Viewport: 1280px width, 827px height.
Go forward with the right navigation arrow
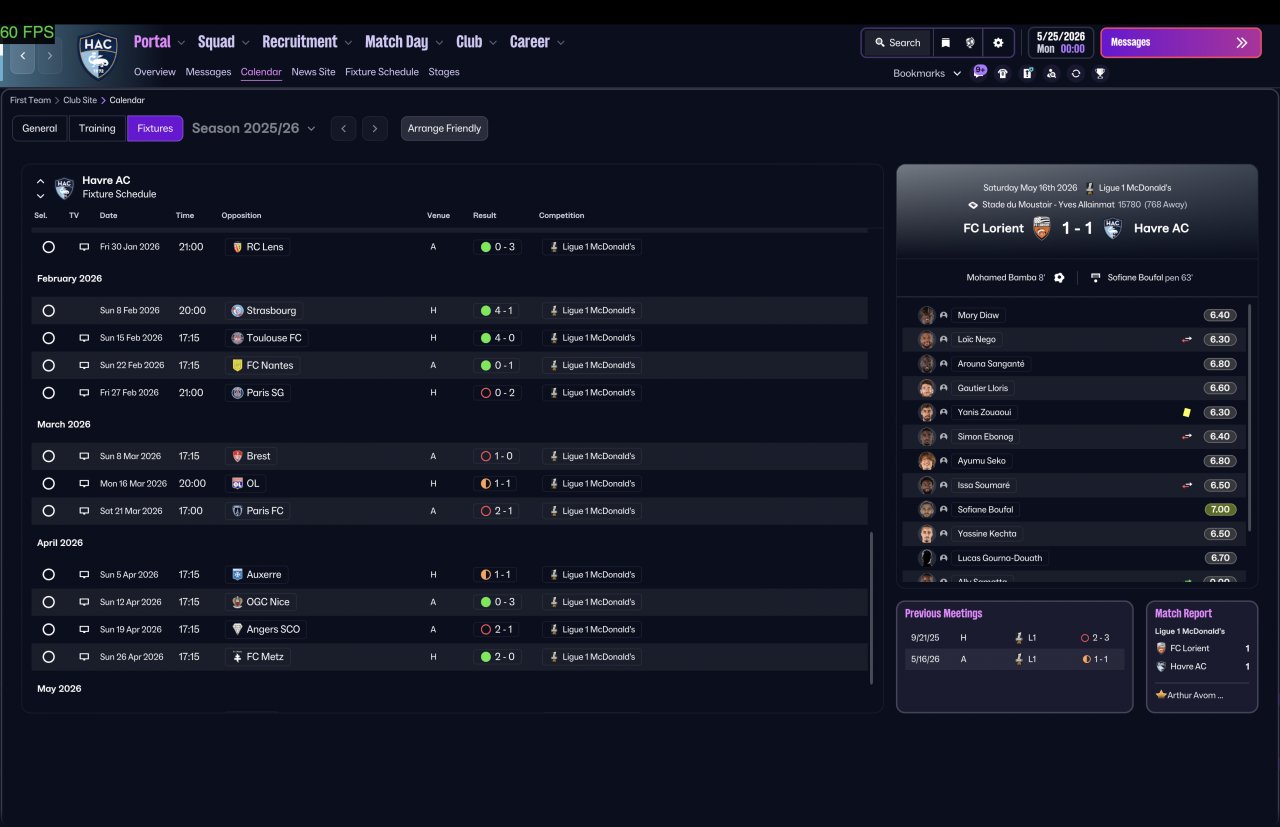[49, 56]
